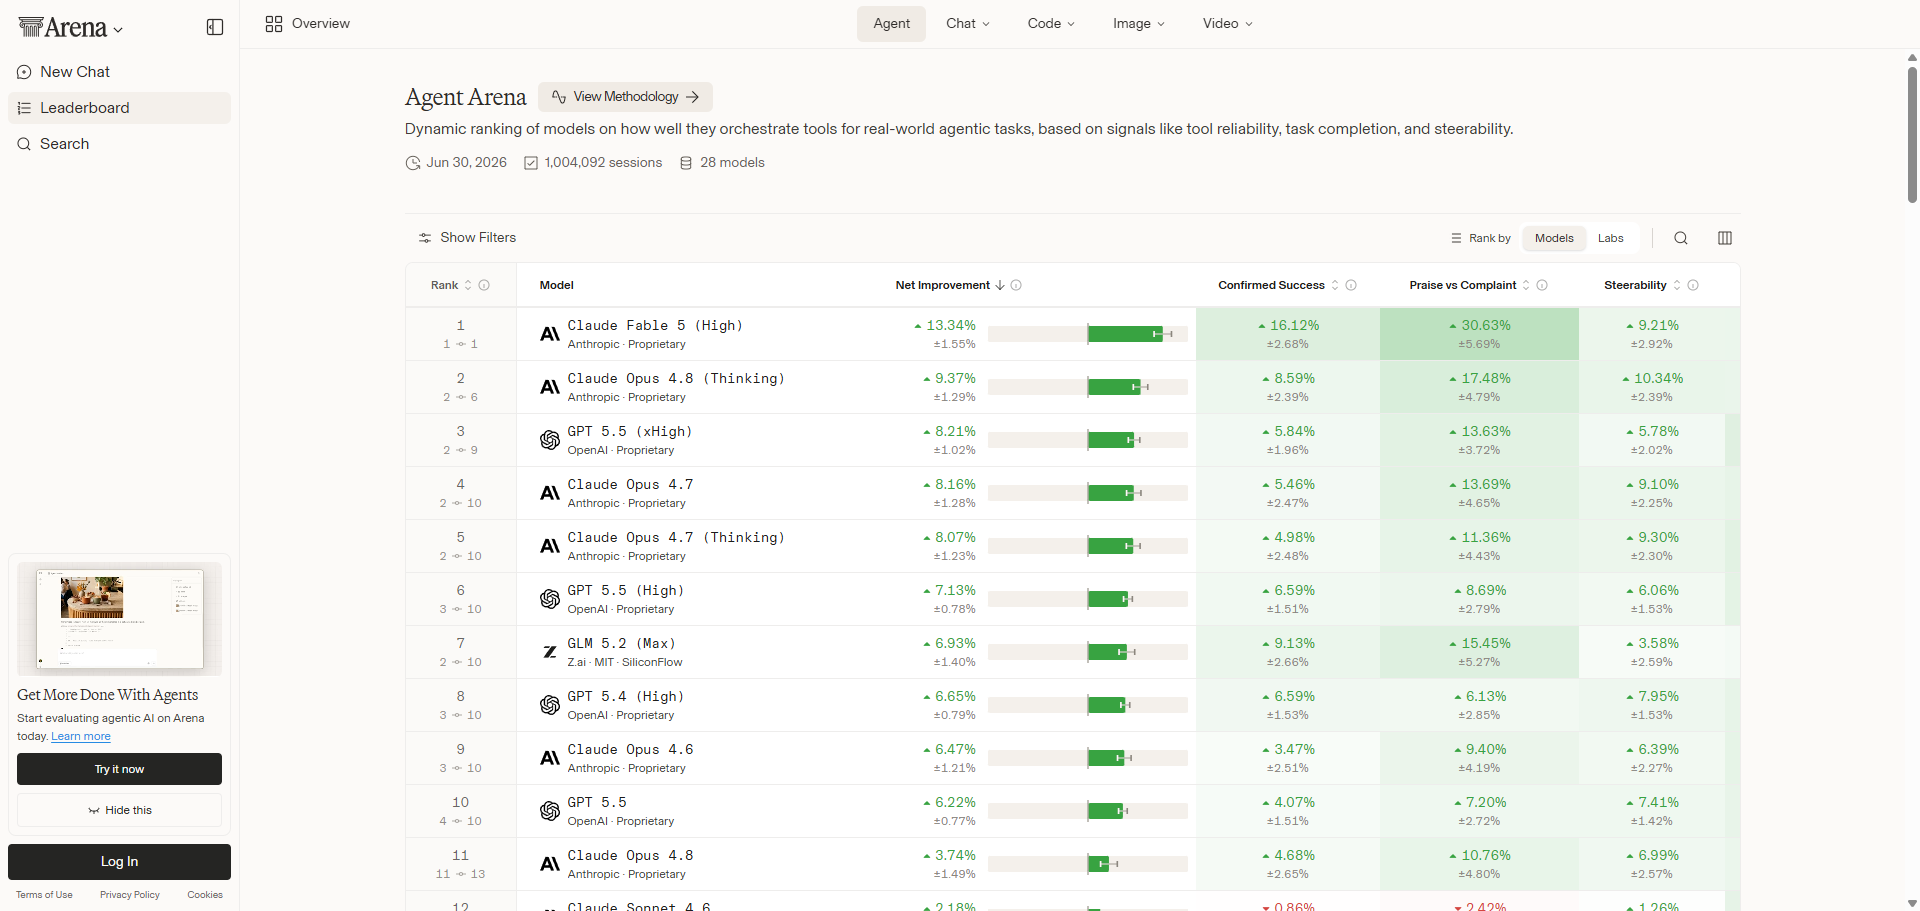1920x911 pixels.
Task: Click Praise vs Complaint info icon
Action: click(1542, 285)
